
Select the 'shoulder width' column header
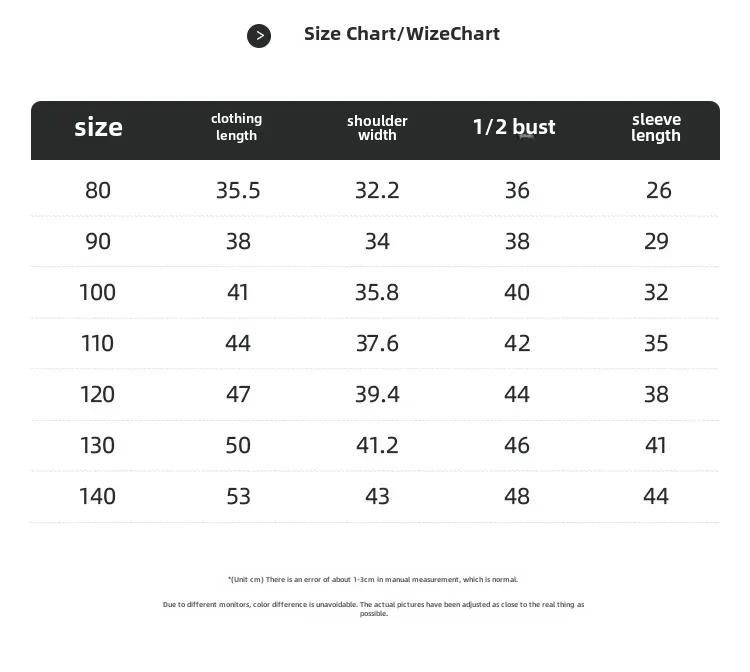tap(377, 128)
